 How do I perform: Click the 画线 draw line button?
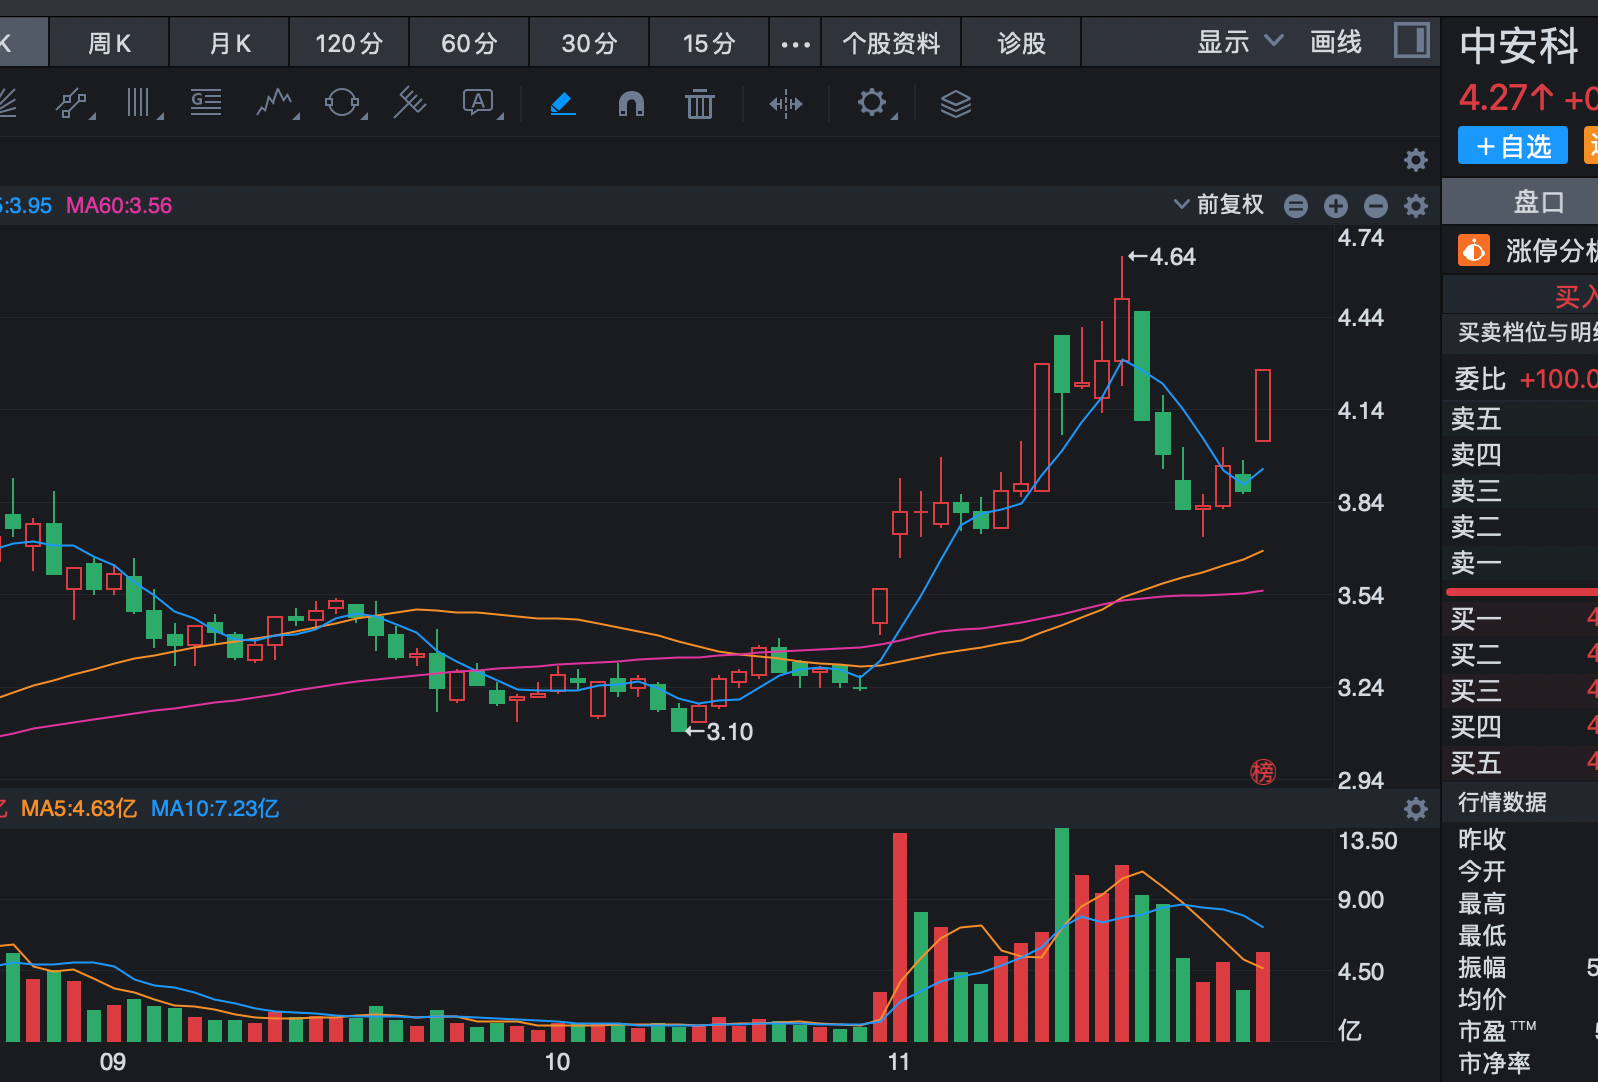click(x=1336, y=42)
